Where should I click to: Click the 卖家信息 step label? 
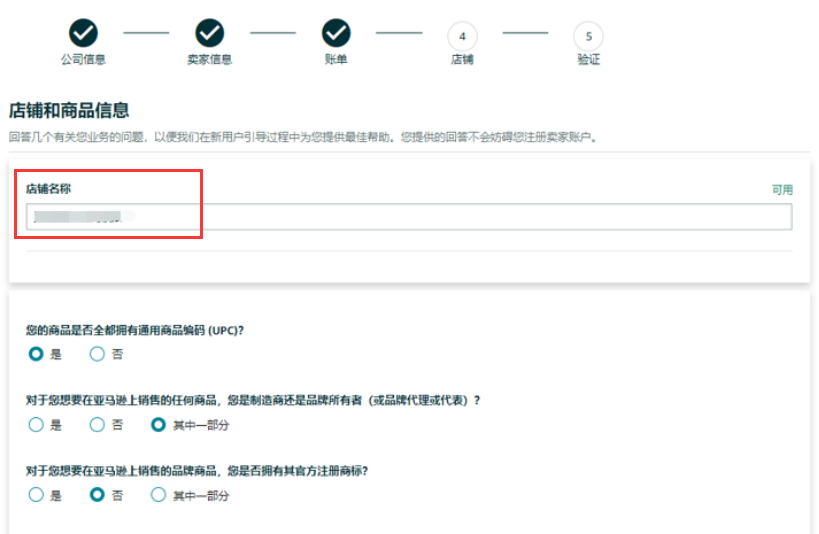[x=210, y=60]
